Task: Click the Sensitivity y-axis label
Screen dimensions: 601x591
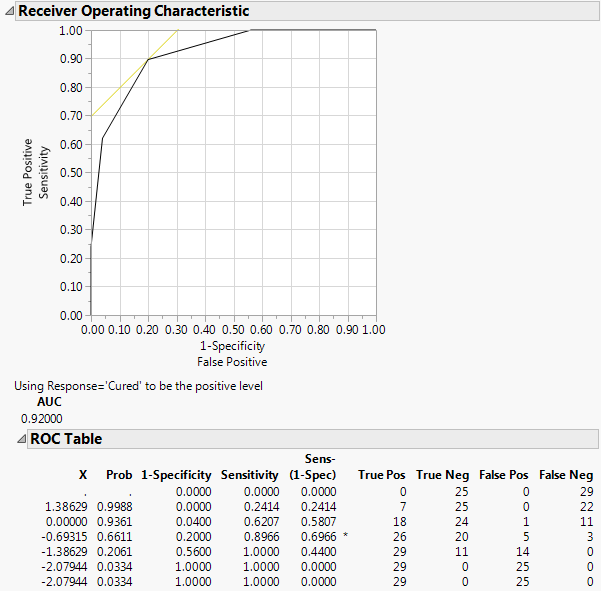Action: click(44, 172)
